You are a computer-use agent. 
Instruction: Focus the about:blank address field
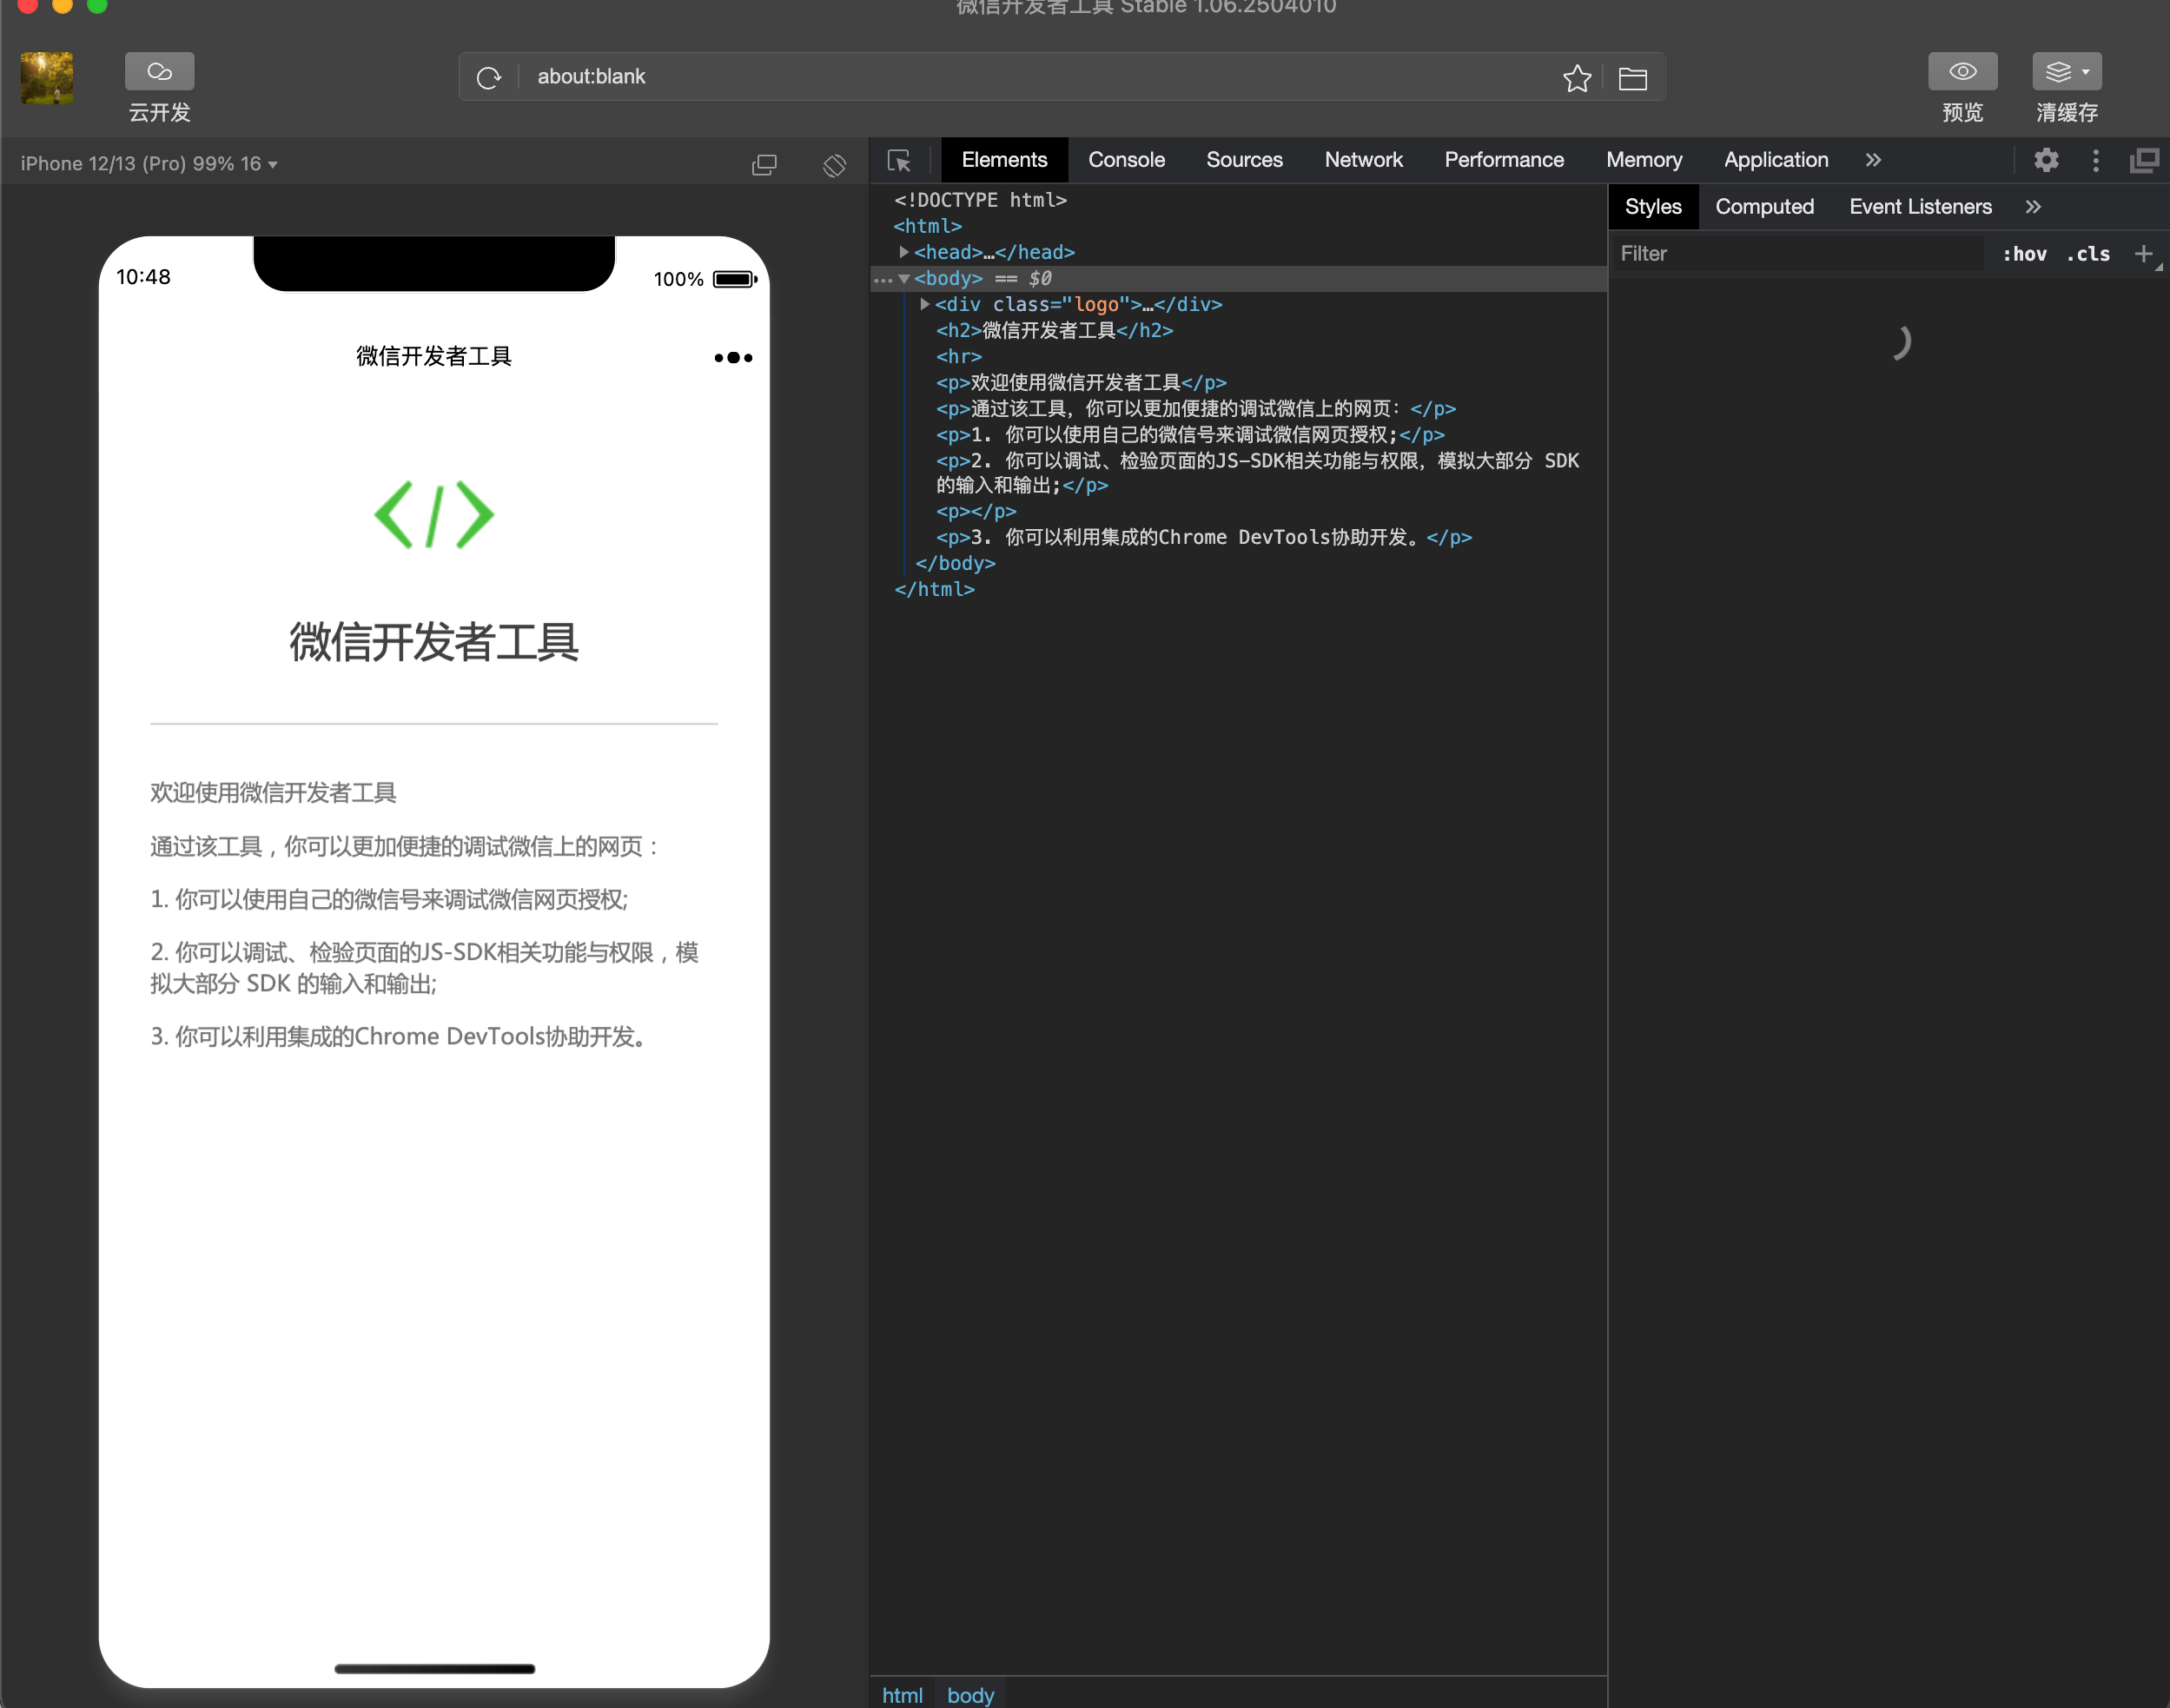click(1040, 77)
